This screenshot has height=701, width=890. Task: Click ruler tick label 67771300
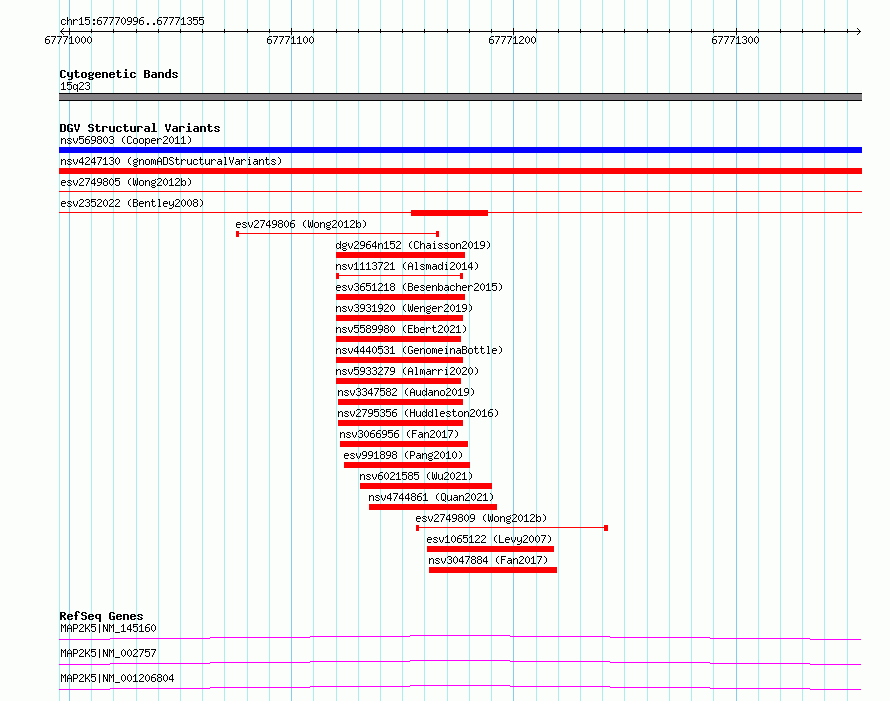click(735, 40)
